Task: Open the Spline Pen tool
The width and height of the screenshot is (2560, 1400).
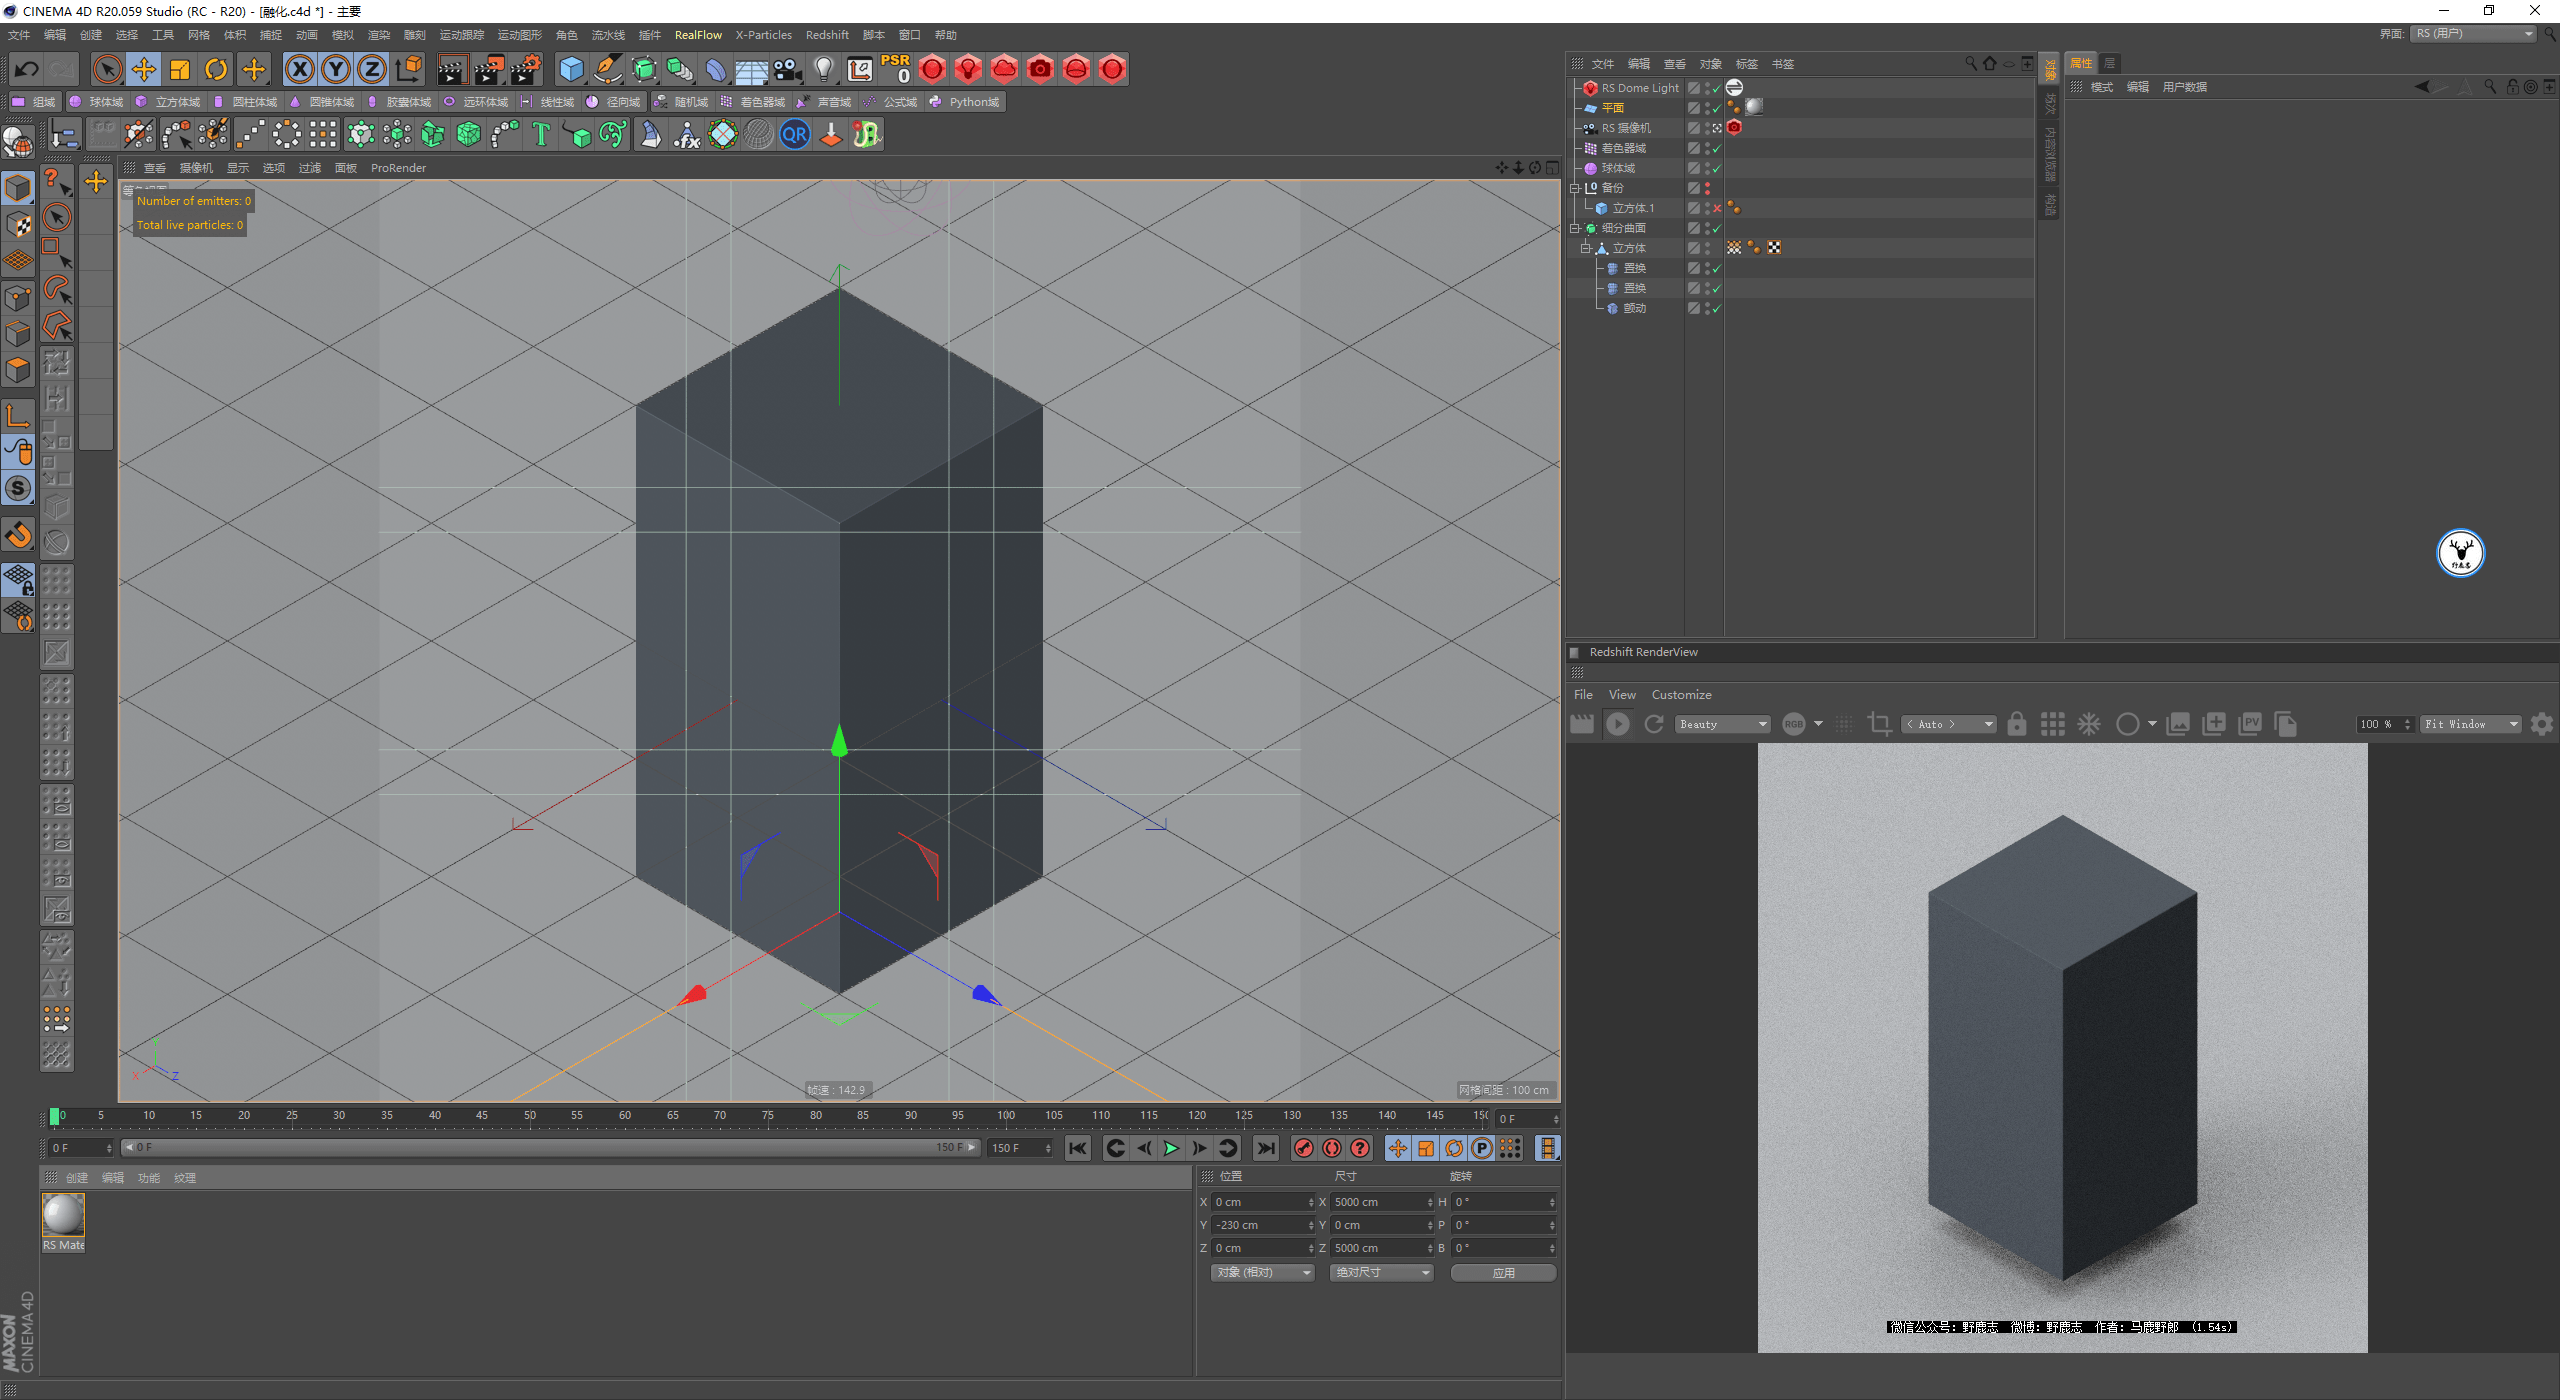Action: pyautogui.click(x=607, y=69)
